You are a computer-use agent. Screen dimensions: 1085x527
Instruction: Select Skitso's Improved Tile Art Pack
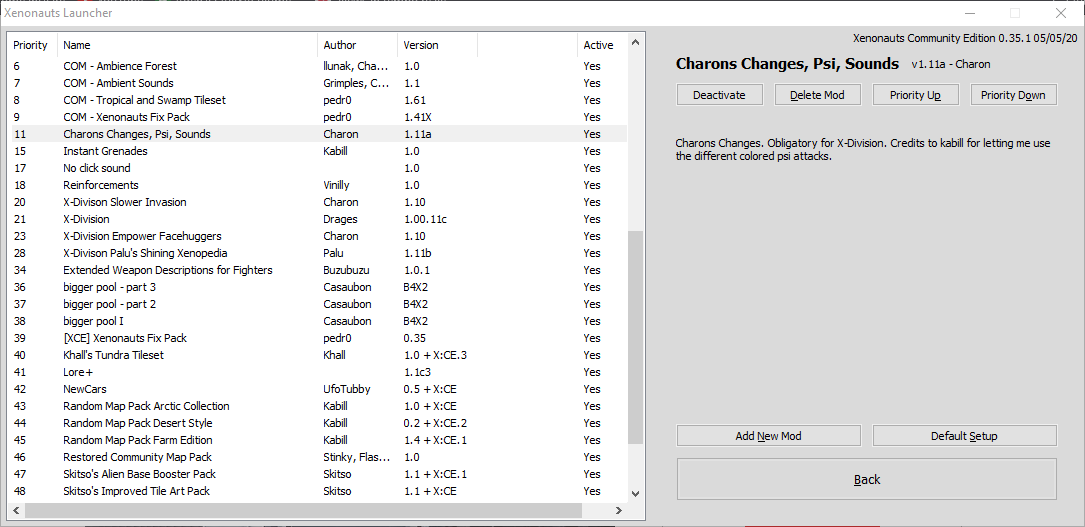pos(318,491)
